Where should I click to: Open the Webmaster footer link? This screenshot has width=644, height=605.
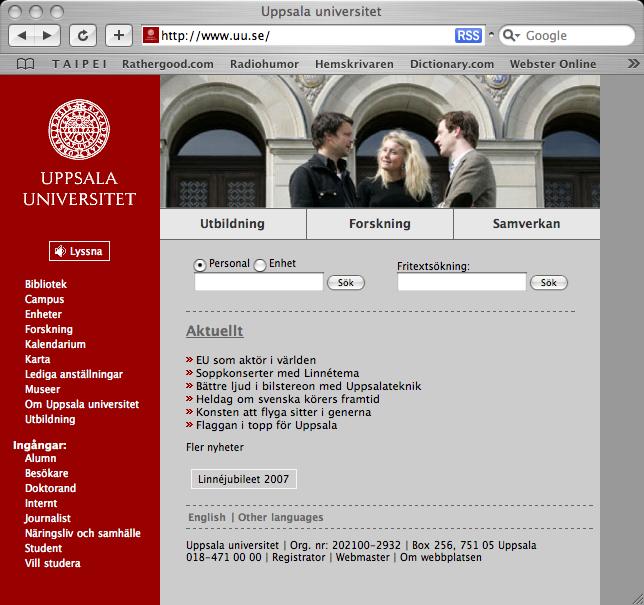tap(362, 557)
